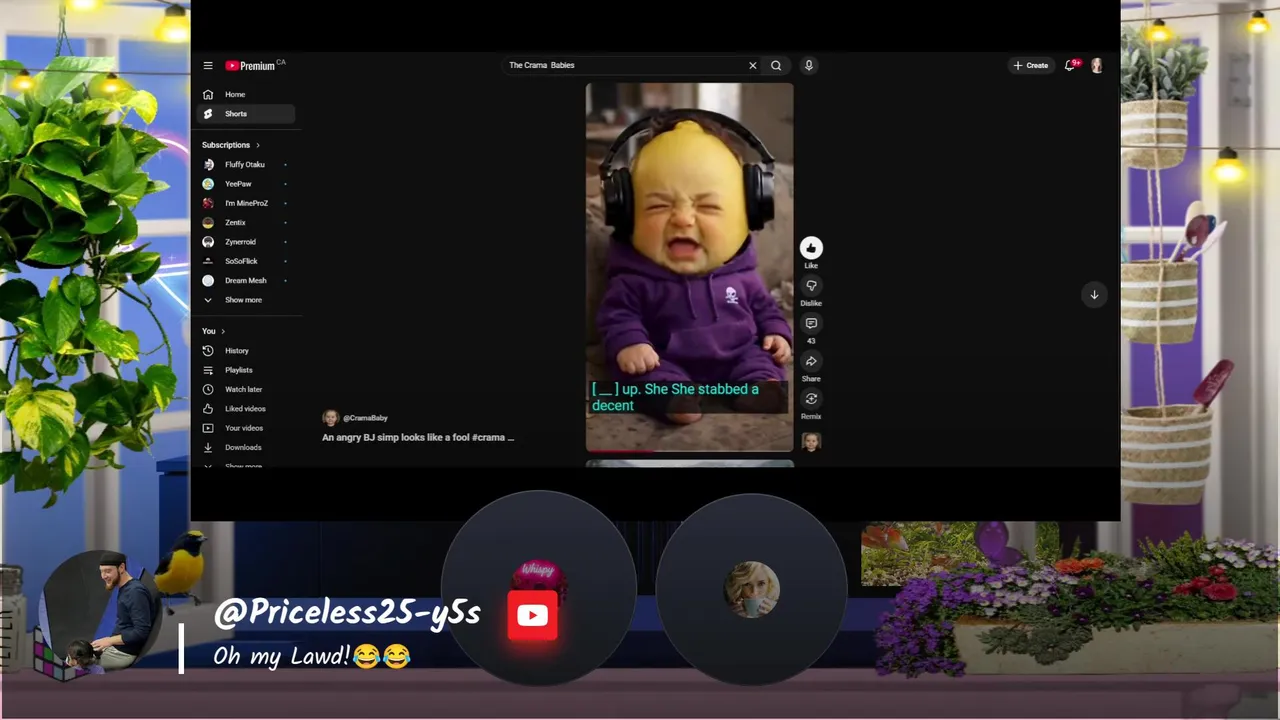
Task: Click the Downloads arrow icon
Action: pos(208,447)
